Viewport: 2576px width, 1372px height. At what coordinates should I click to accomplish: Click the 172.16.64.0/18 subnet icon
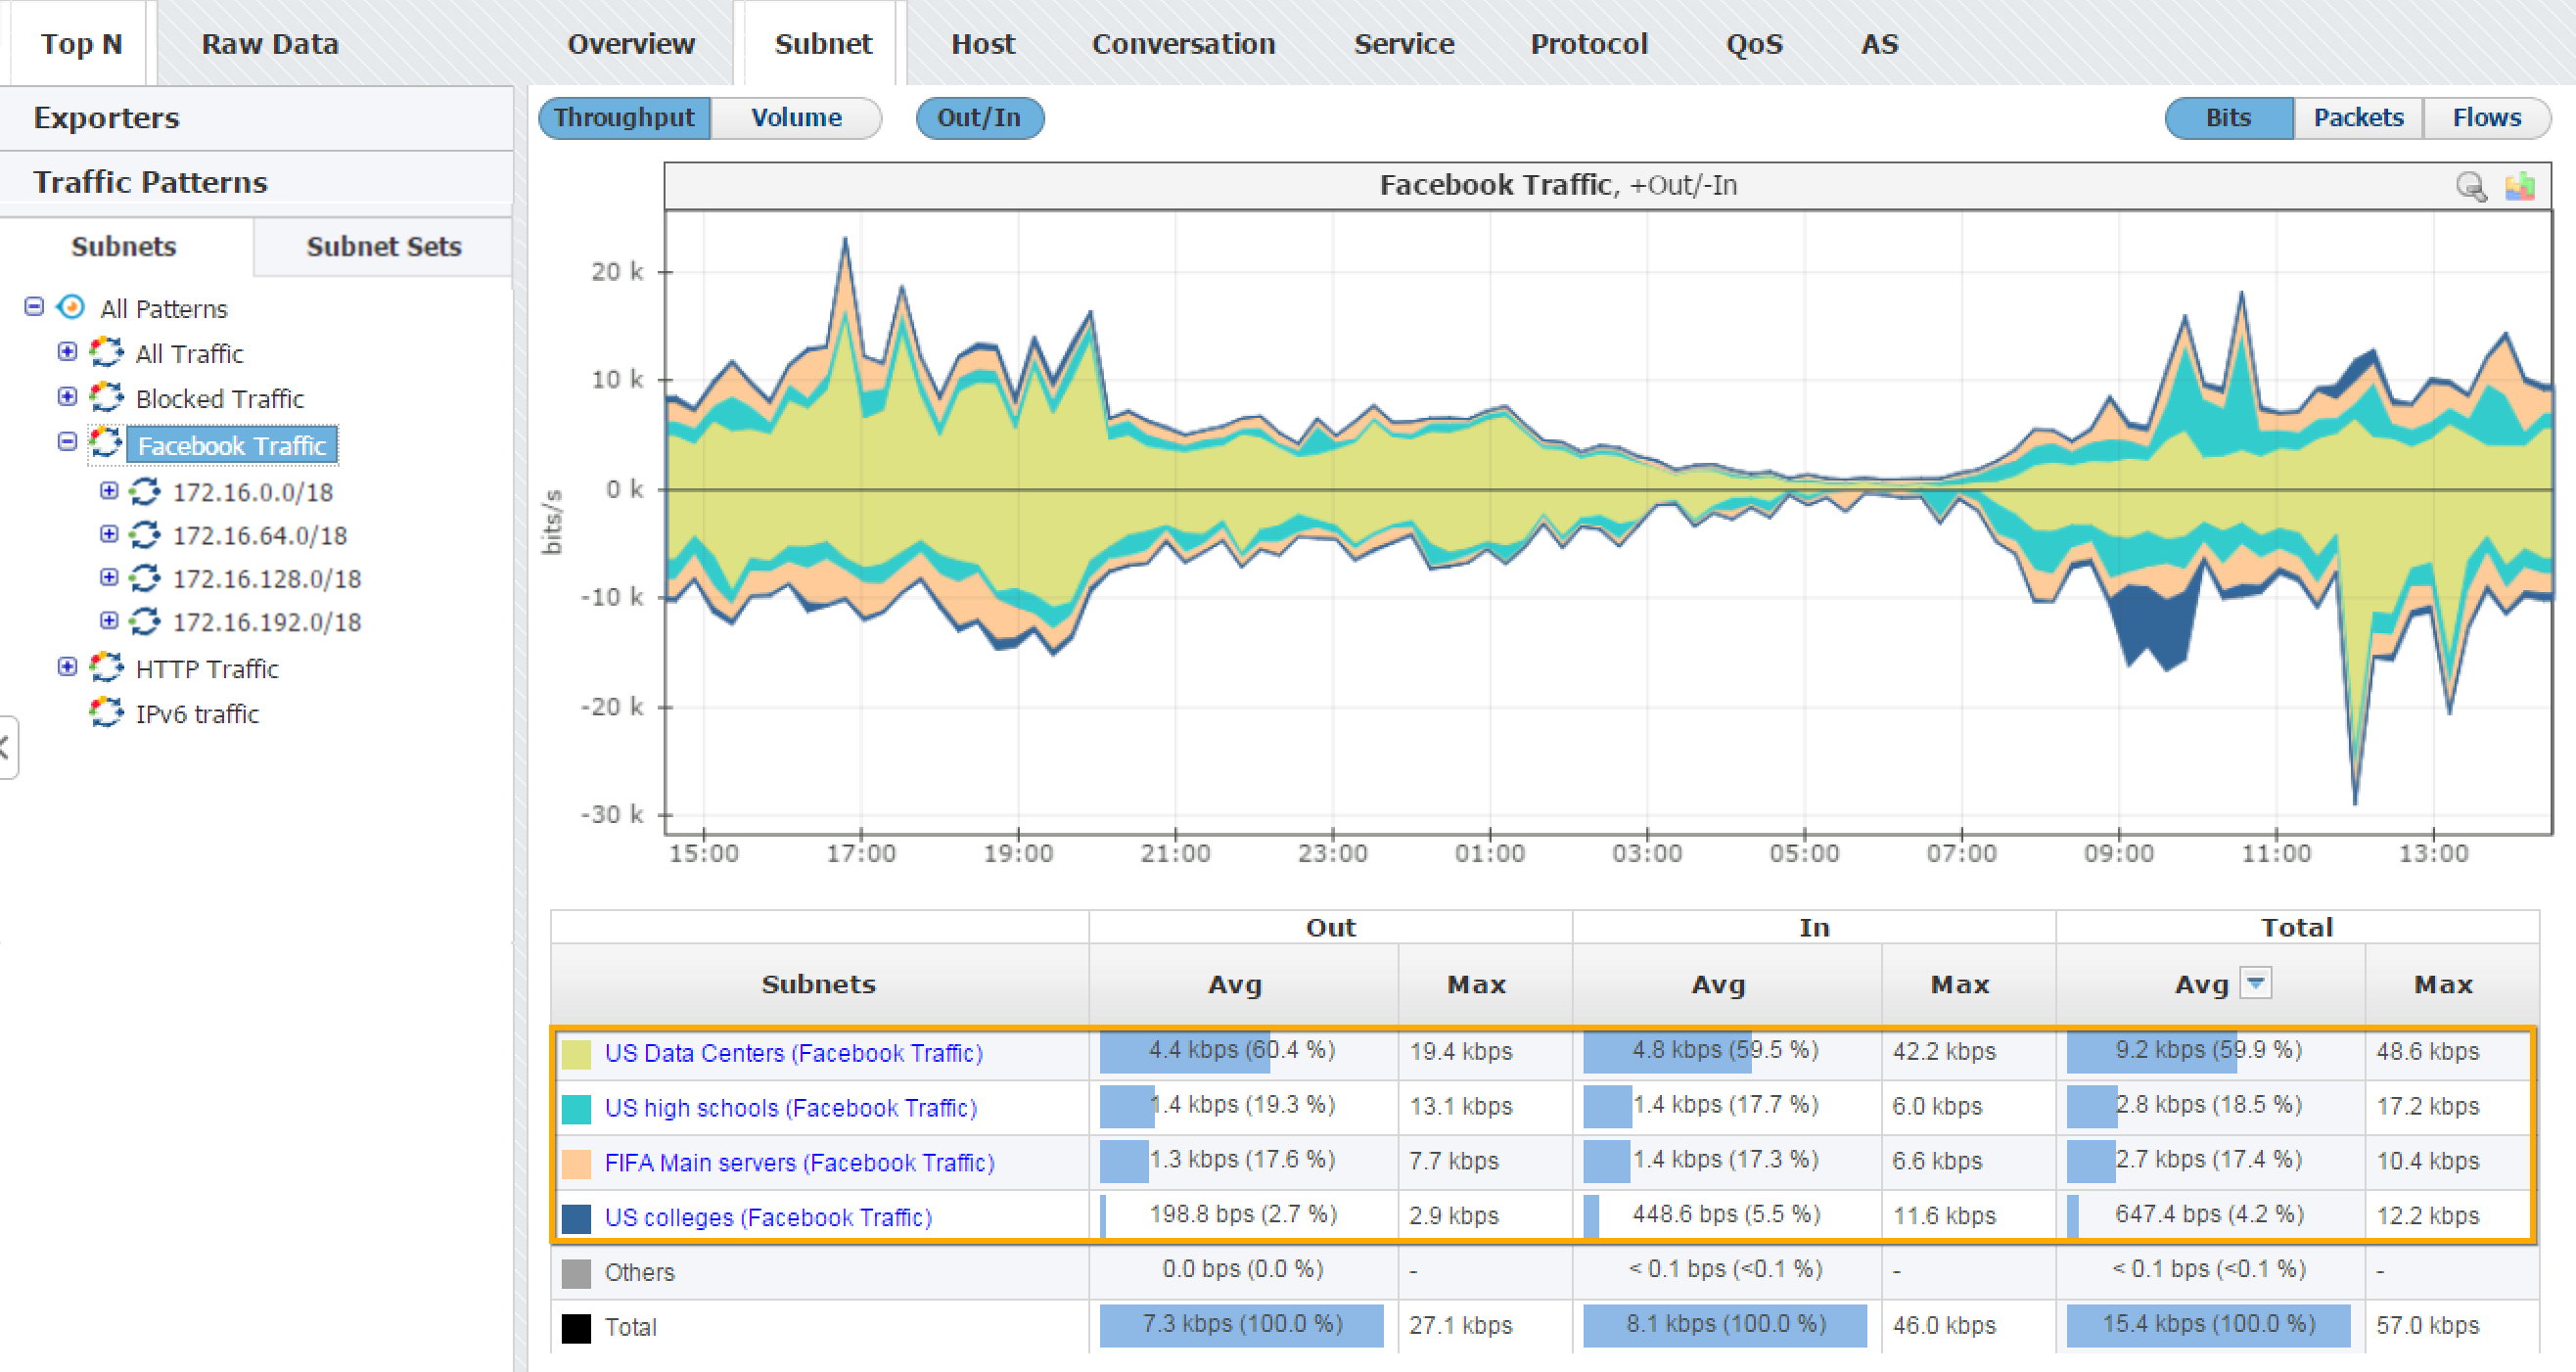(x=145, y=535)
